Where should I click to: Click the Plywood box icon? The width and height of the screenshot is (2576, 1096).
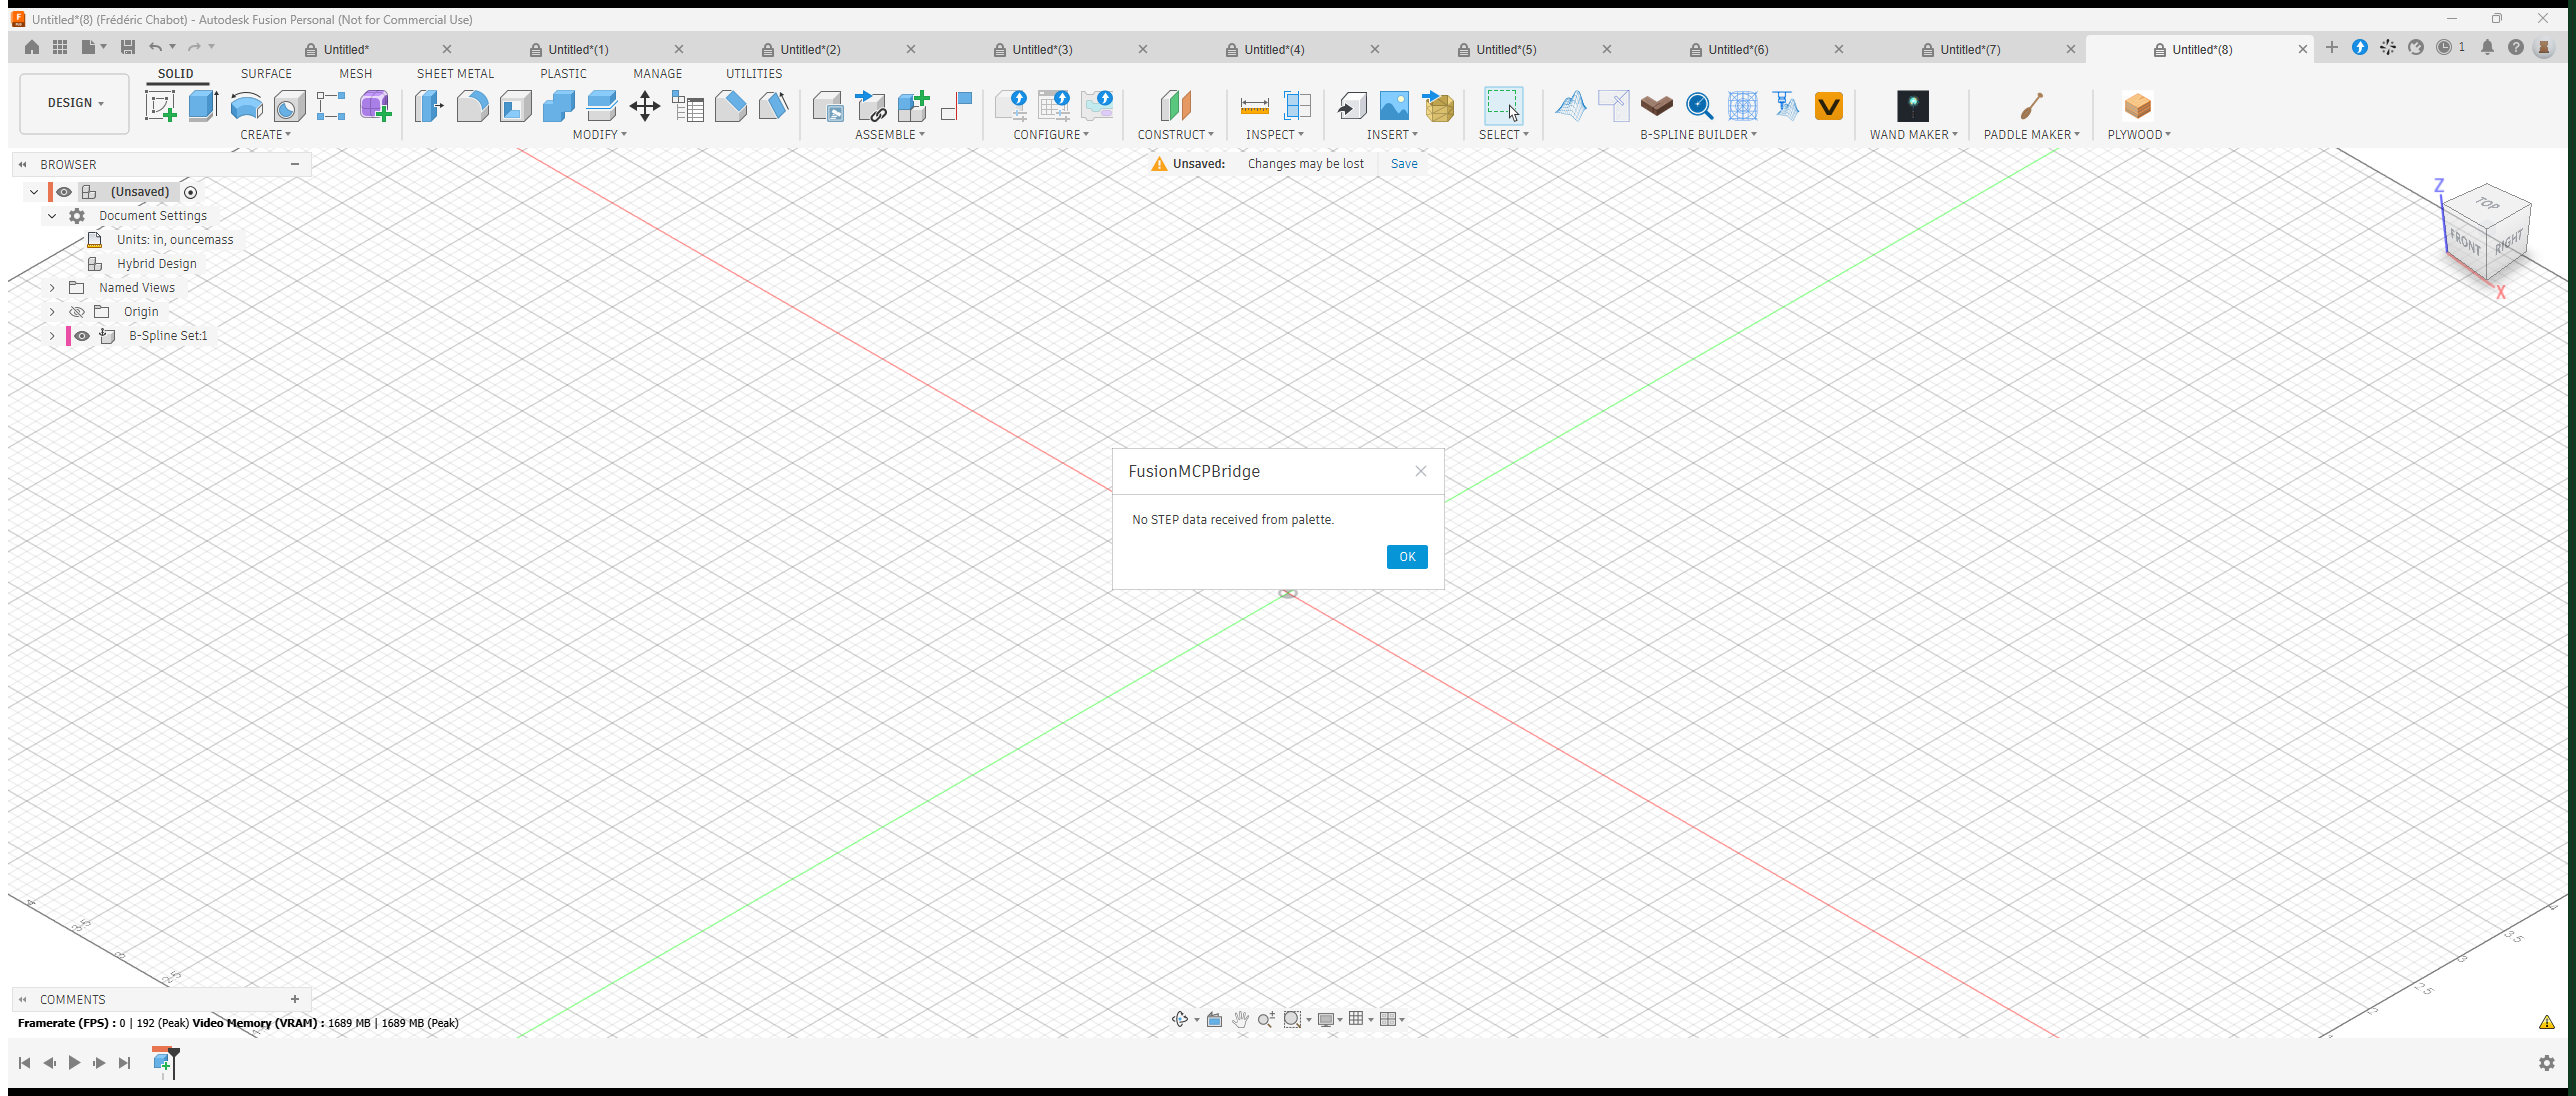[x=2138, y=106]
